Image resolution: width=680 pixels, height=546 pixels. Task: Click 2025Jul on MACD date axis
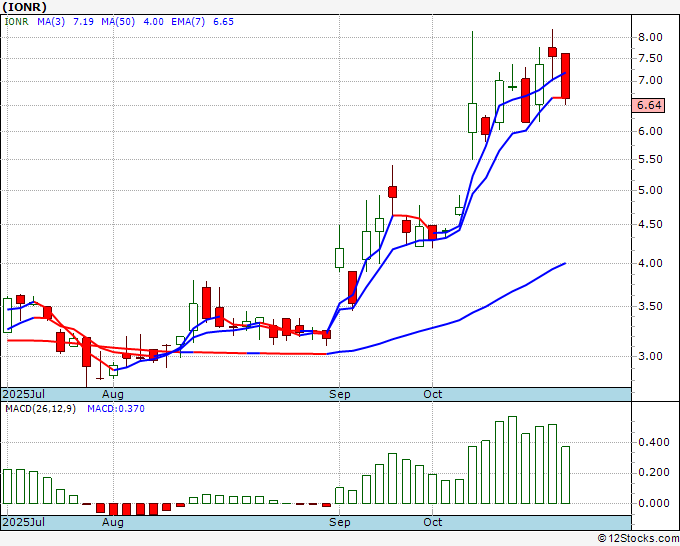click(24, 522)
